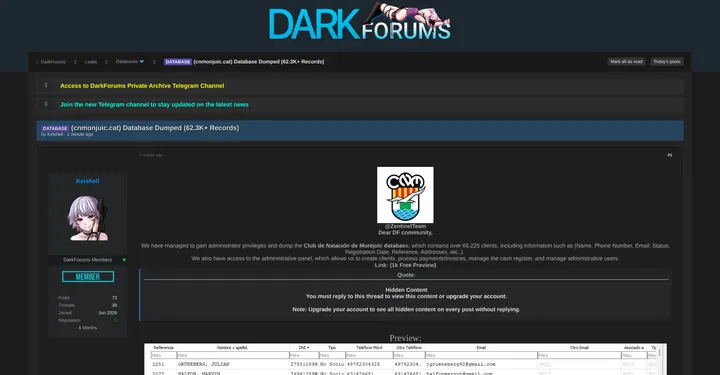Click the Link: (1k Free Preview) text
Screen dimensions: 720x375
click(405, 265)
